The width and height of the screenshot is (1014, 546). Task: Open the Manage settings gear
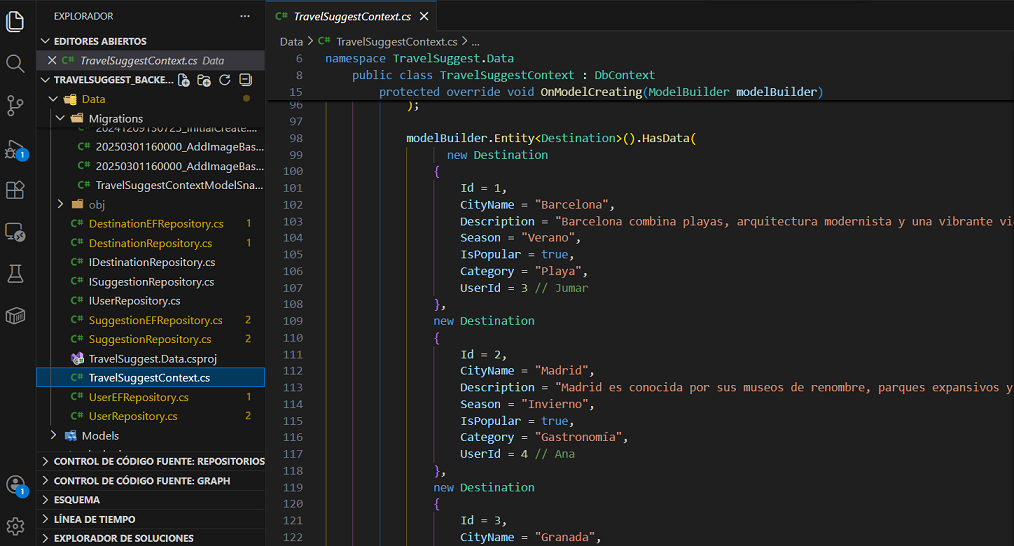[x=15, y=527]
